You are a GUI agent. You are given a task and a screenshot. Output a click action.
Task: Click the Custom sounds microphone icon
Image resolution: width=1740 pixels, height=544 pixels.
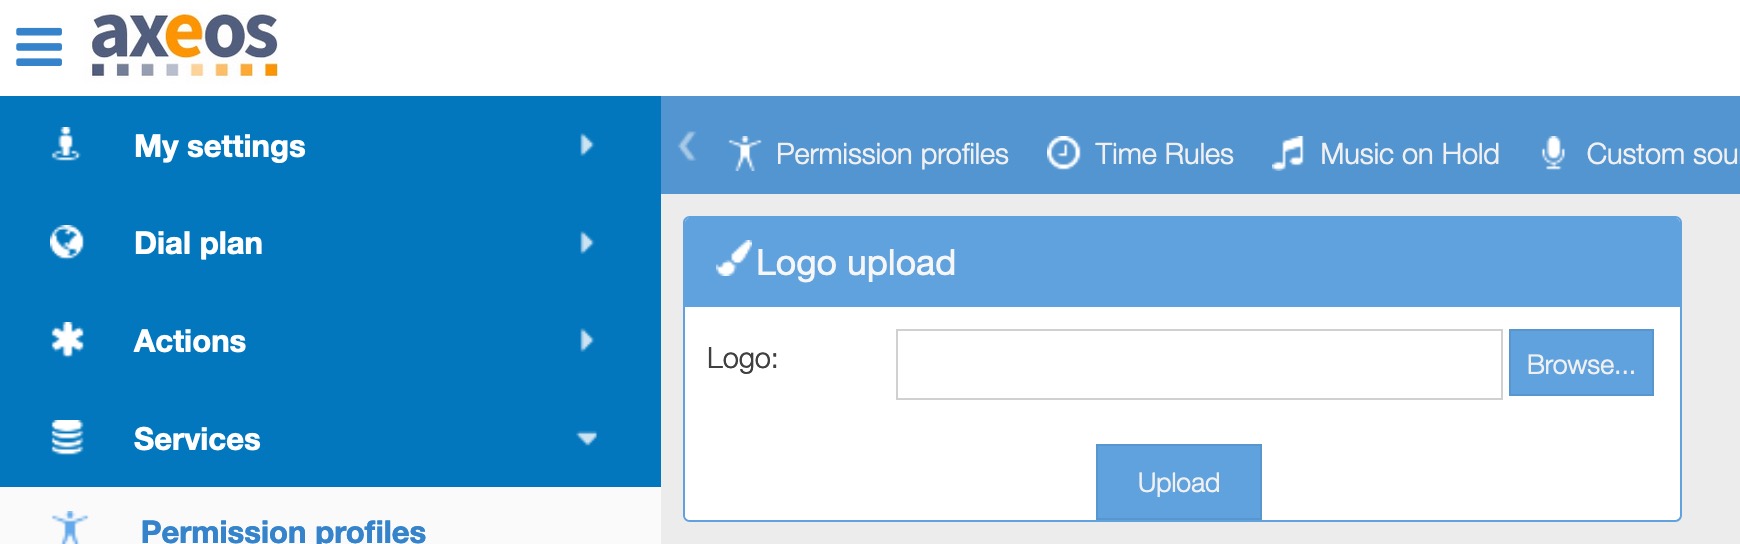pyautogui.click(x=1553, y=153)
